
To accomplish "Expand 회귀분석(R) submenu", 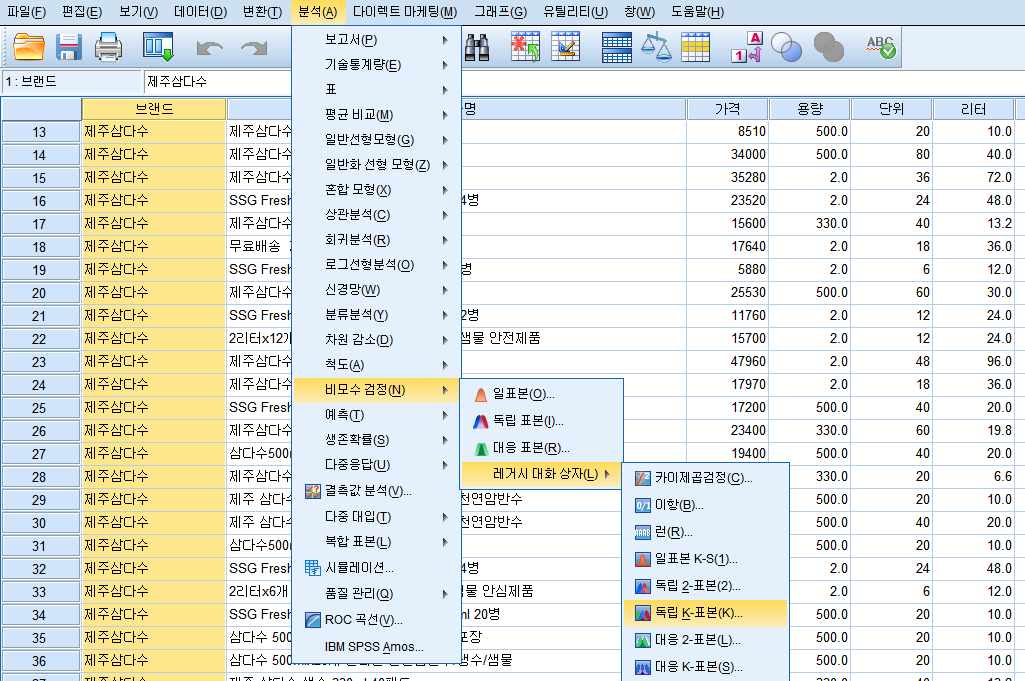I will click(376, 240).
